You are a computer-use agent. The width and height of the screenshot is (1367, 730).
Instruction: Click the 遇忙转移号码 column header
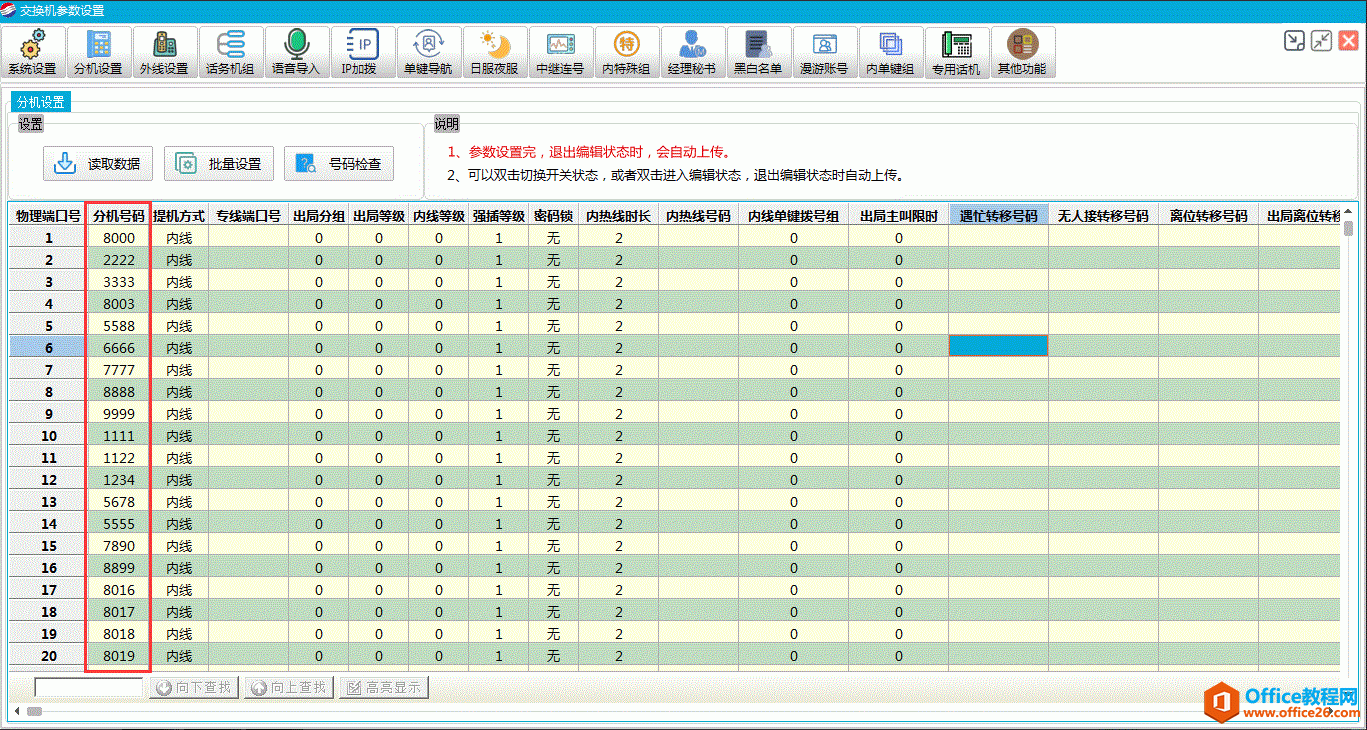coord(998,215)
